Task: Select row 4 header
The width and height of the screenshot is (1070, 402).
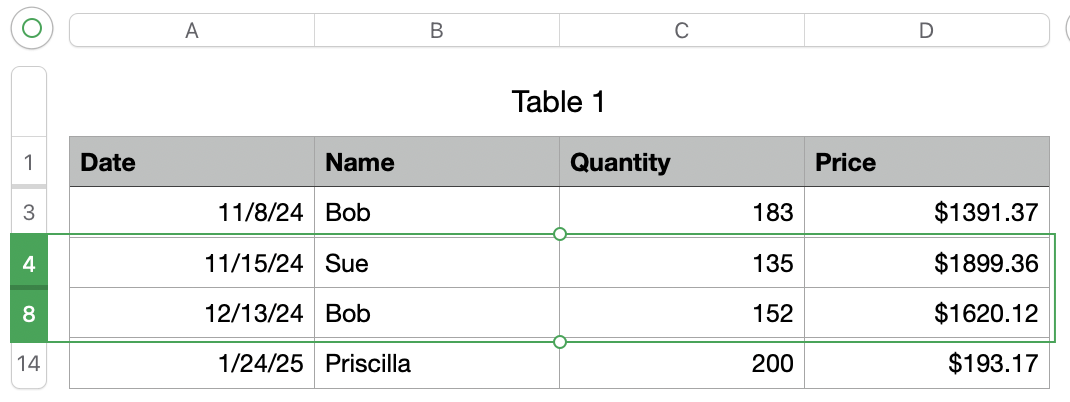Action: click(x=28, y=264)
